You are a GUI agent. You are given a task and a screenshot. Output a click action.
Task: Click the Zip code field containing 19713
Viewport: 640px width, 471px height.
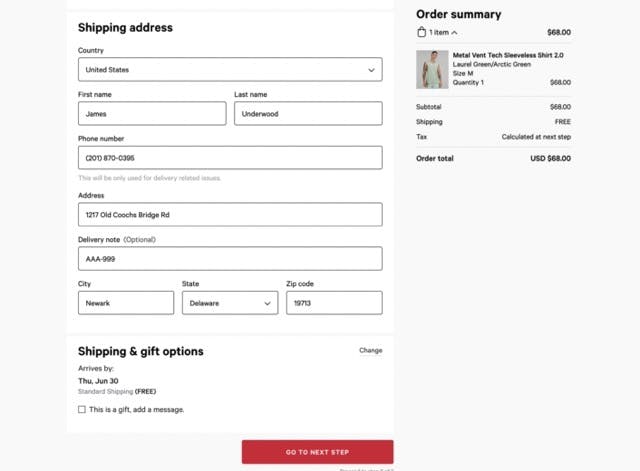point(334,303)
